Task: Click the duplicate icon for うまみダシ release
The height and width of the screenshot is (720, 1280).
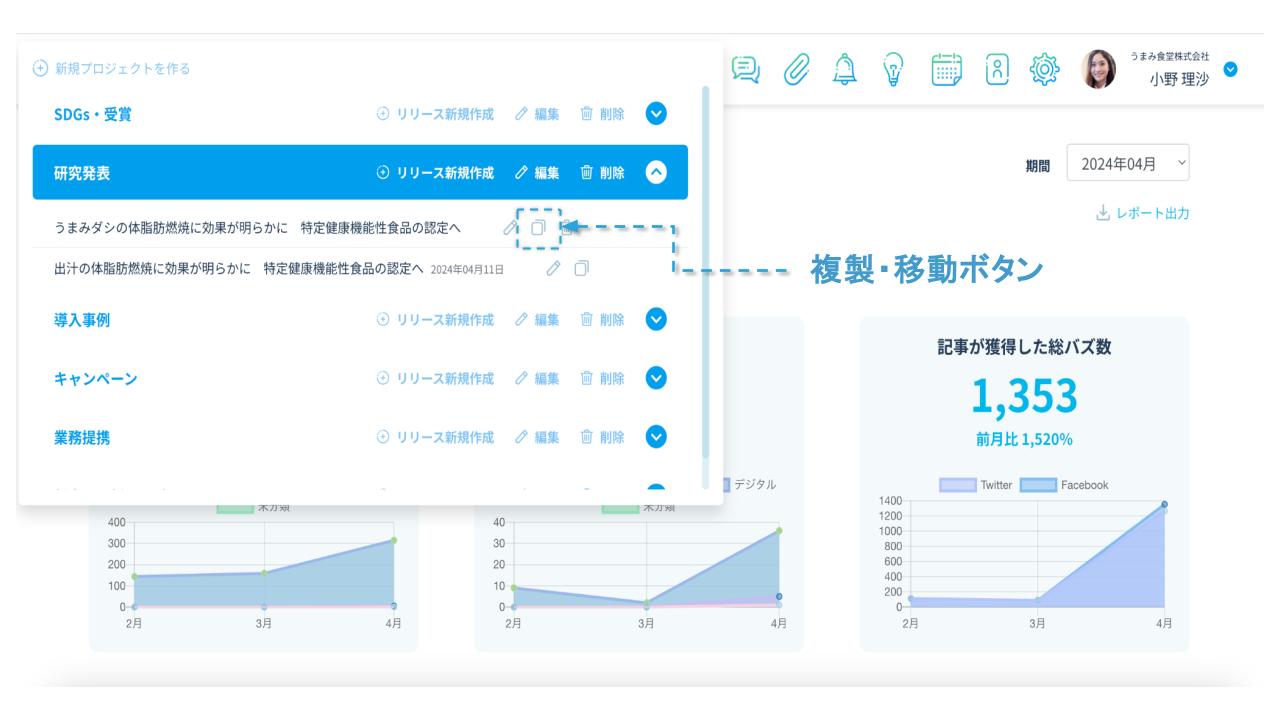Action: point(538,228)
